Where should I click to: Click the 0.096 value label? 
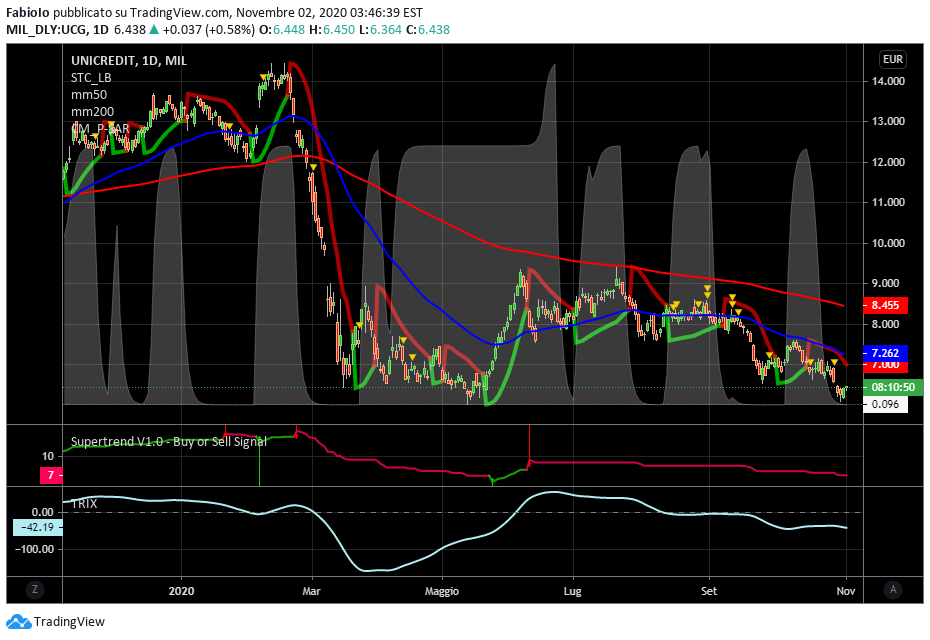[x=885, y=405]
